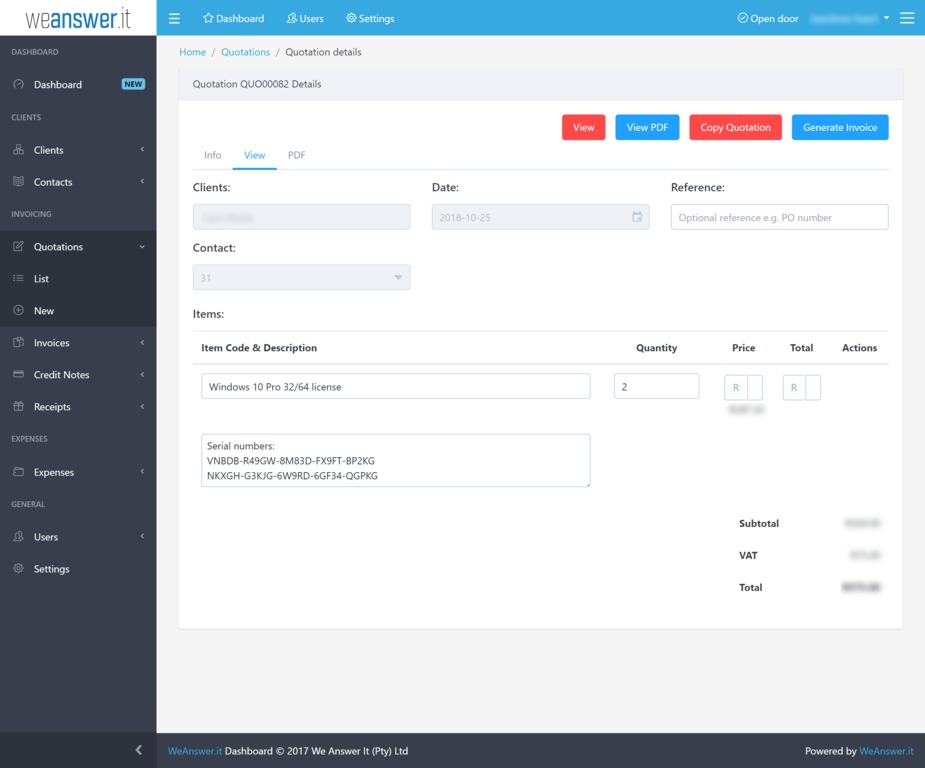Screen dimensions: 925x768
Task: Click the Clients input field
Action: click(301, 217)
